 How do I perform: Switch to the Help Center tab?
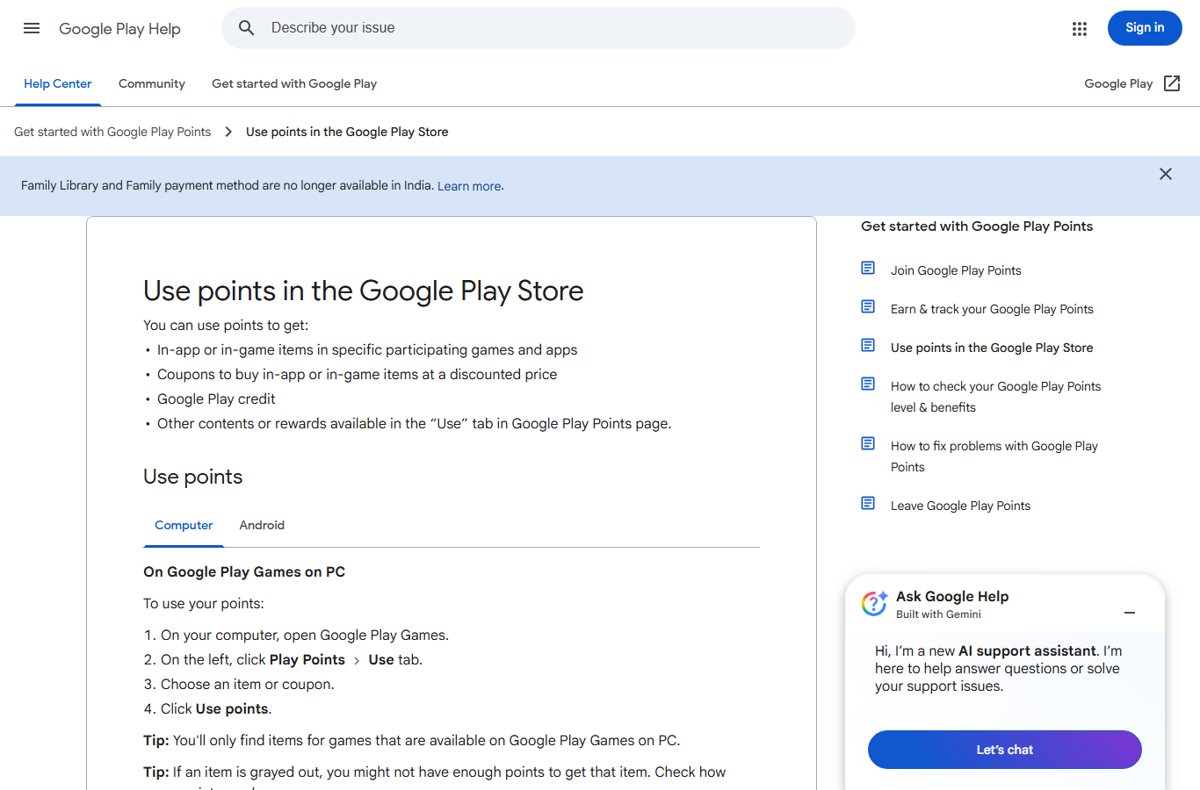[57, 84]
